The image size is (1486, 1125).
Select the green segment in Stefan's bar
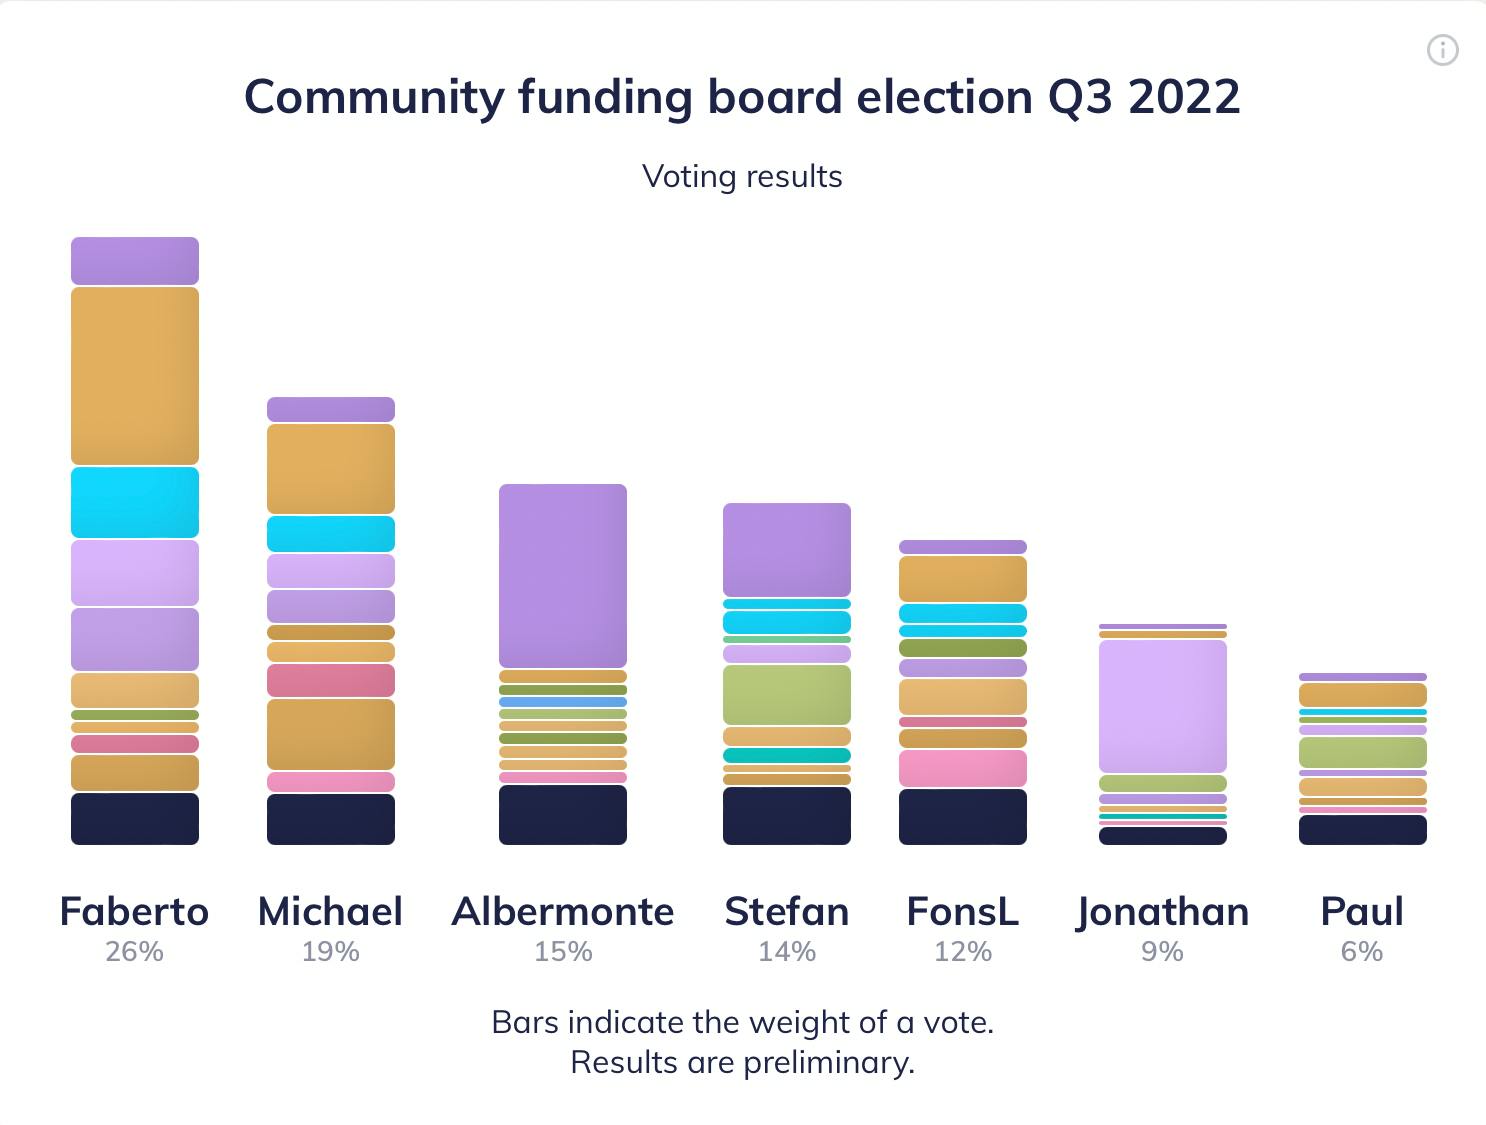[x=787, y=695]
